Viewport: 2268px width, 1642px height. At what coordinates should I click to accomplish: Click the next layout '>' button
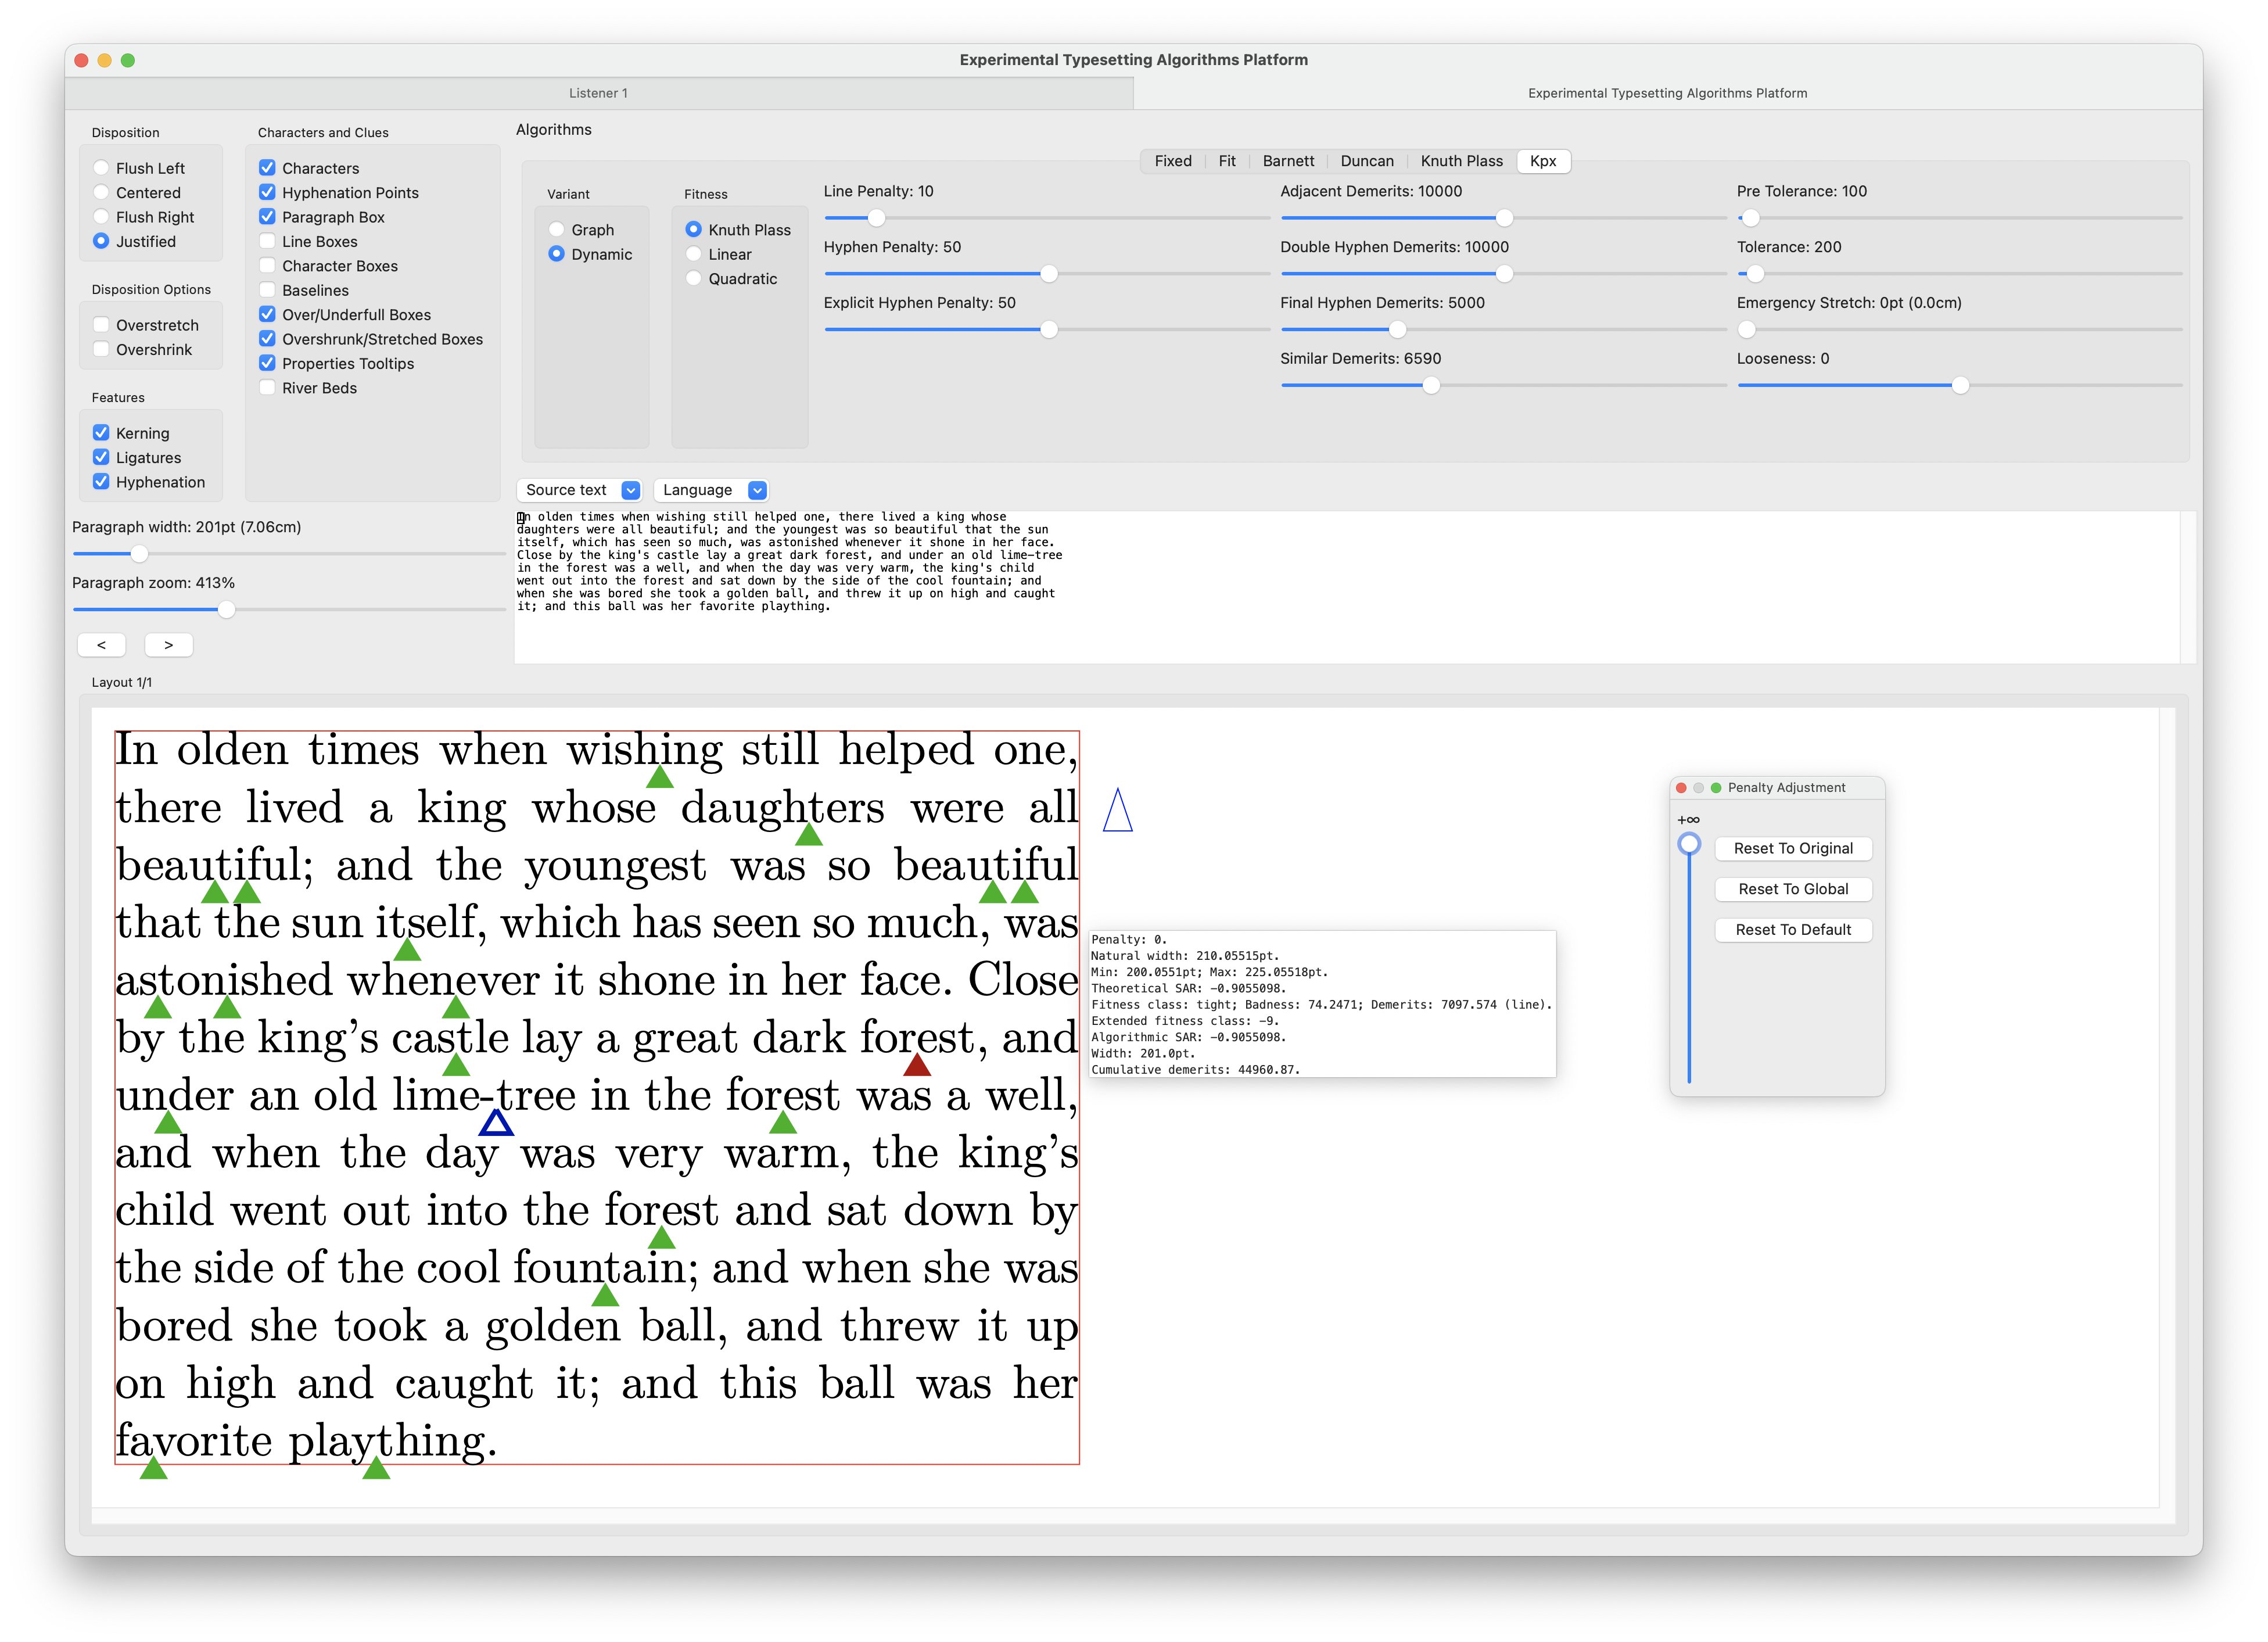point(168,645)
